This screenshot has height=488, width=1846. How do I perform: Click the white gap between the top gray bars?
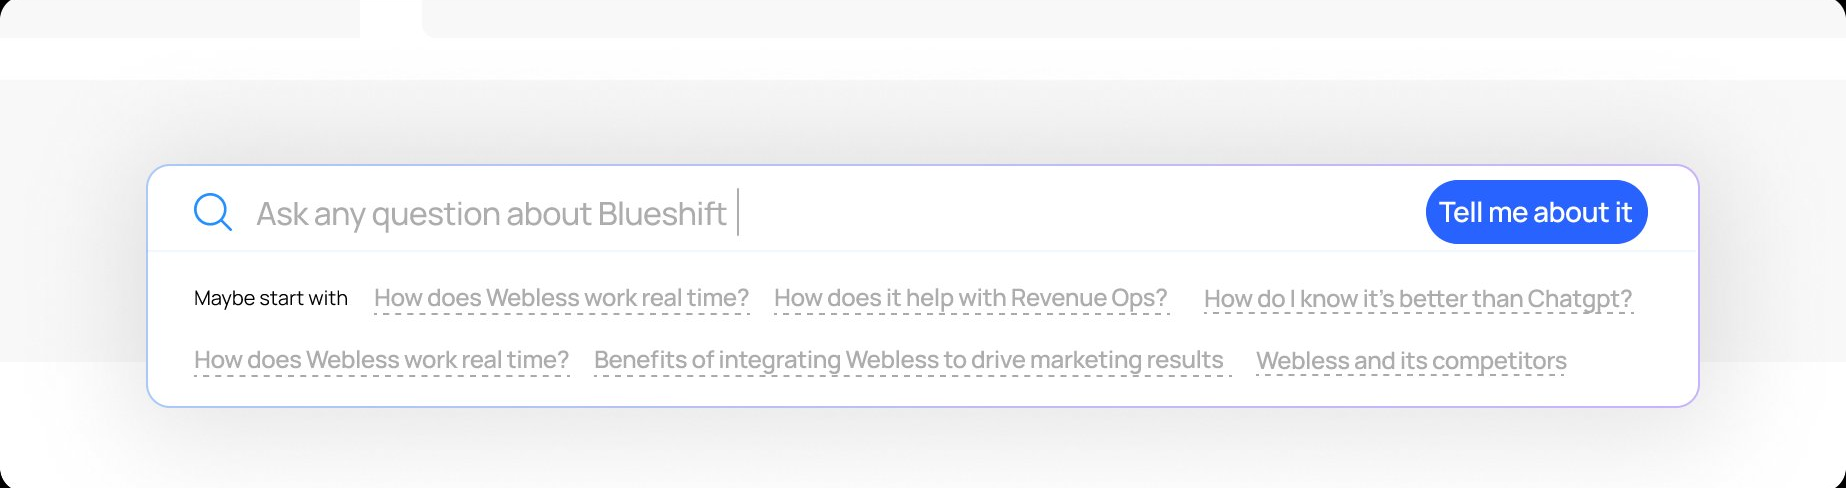391,18
